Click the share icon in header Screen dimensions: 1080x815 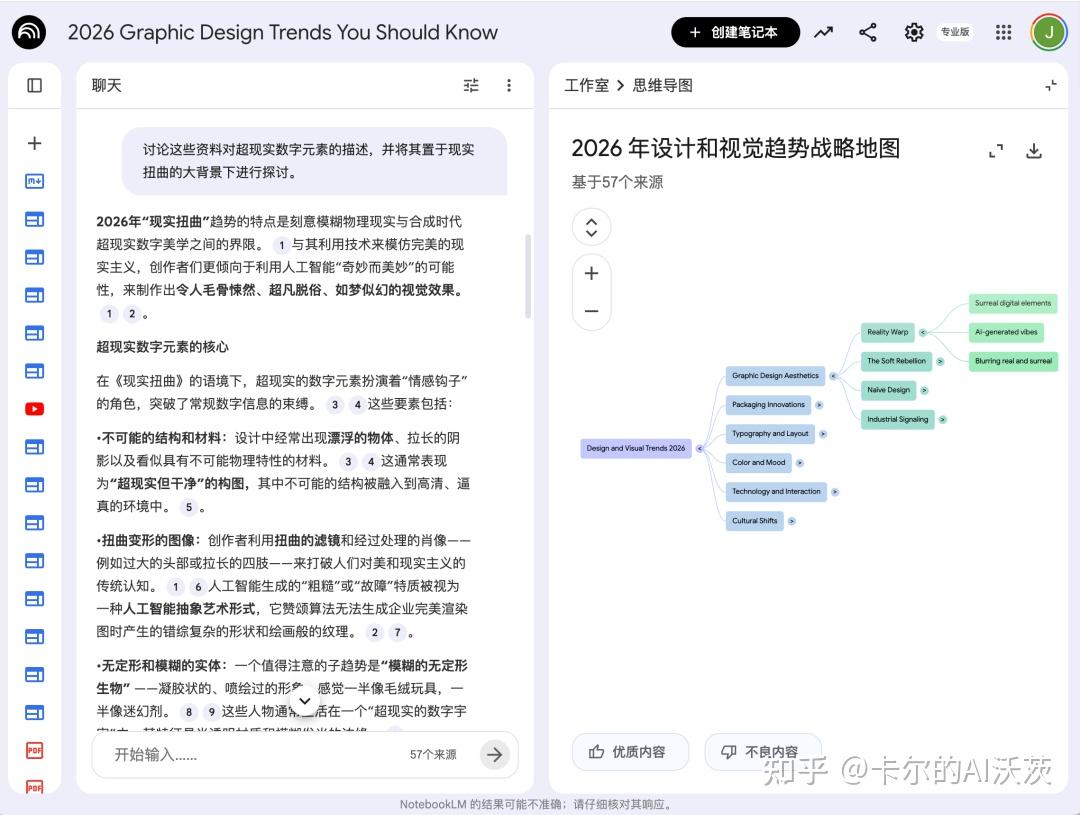click(x=868, y=32)
